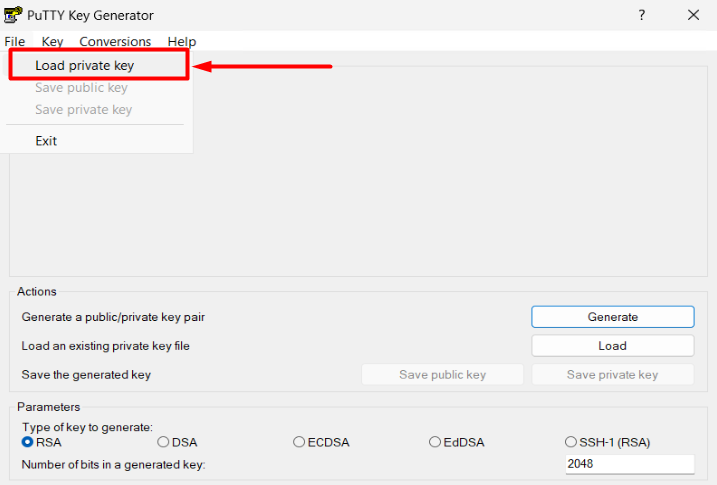Screen dimensions: 717x485
Task: Click 'Number of bits in a generated key:' label
Action: tap(113, 464)
